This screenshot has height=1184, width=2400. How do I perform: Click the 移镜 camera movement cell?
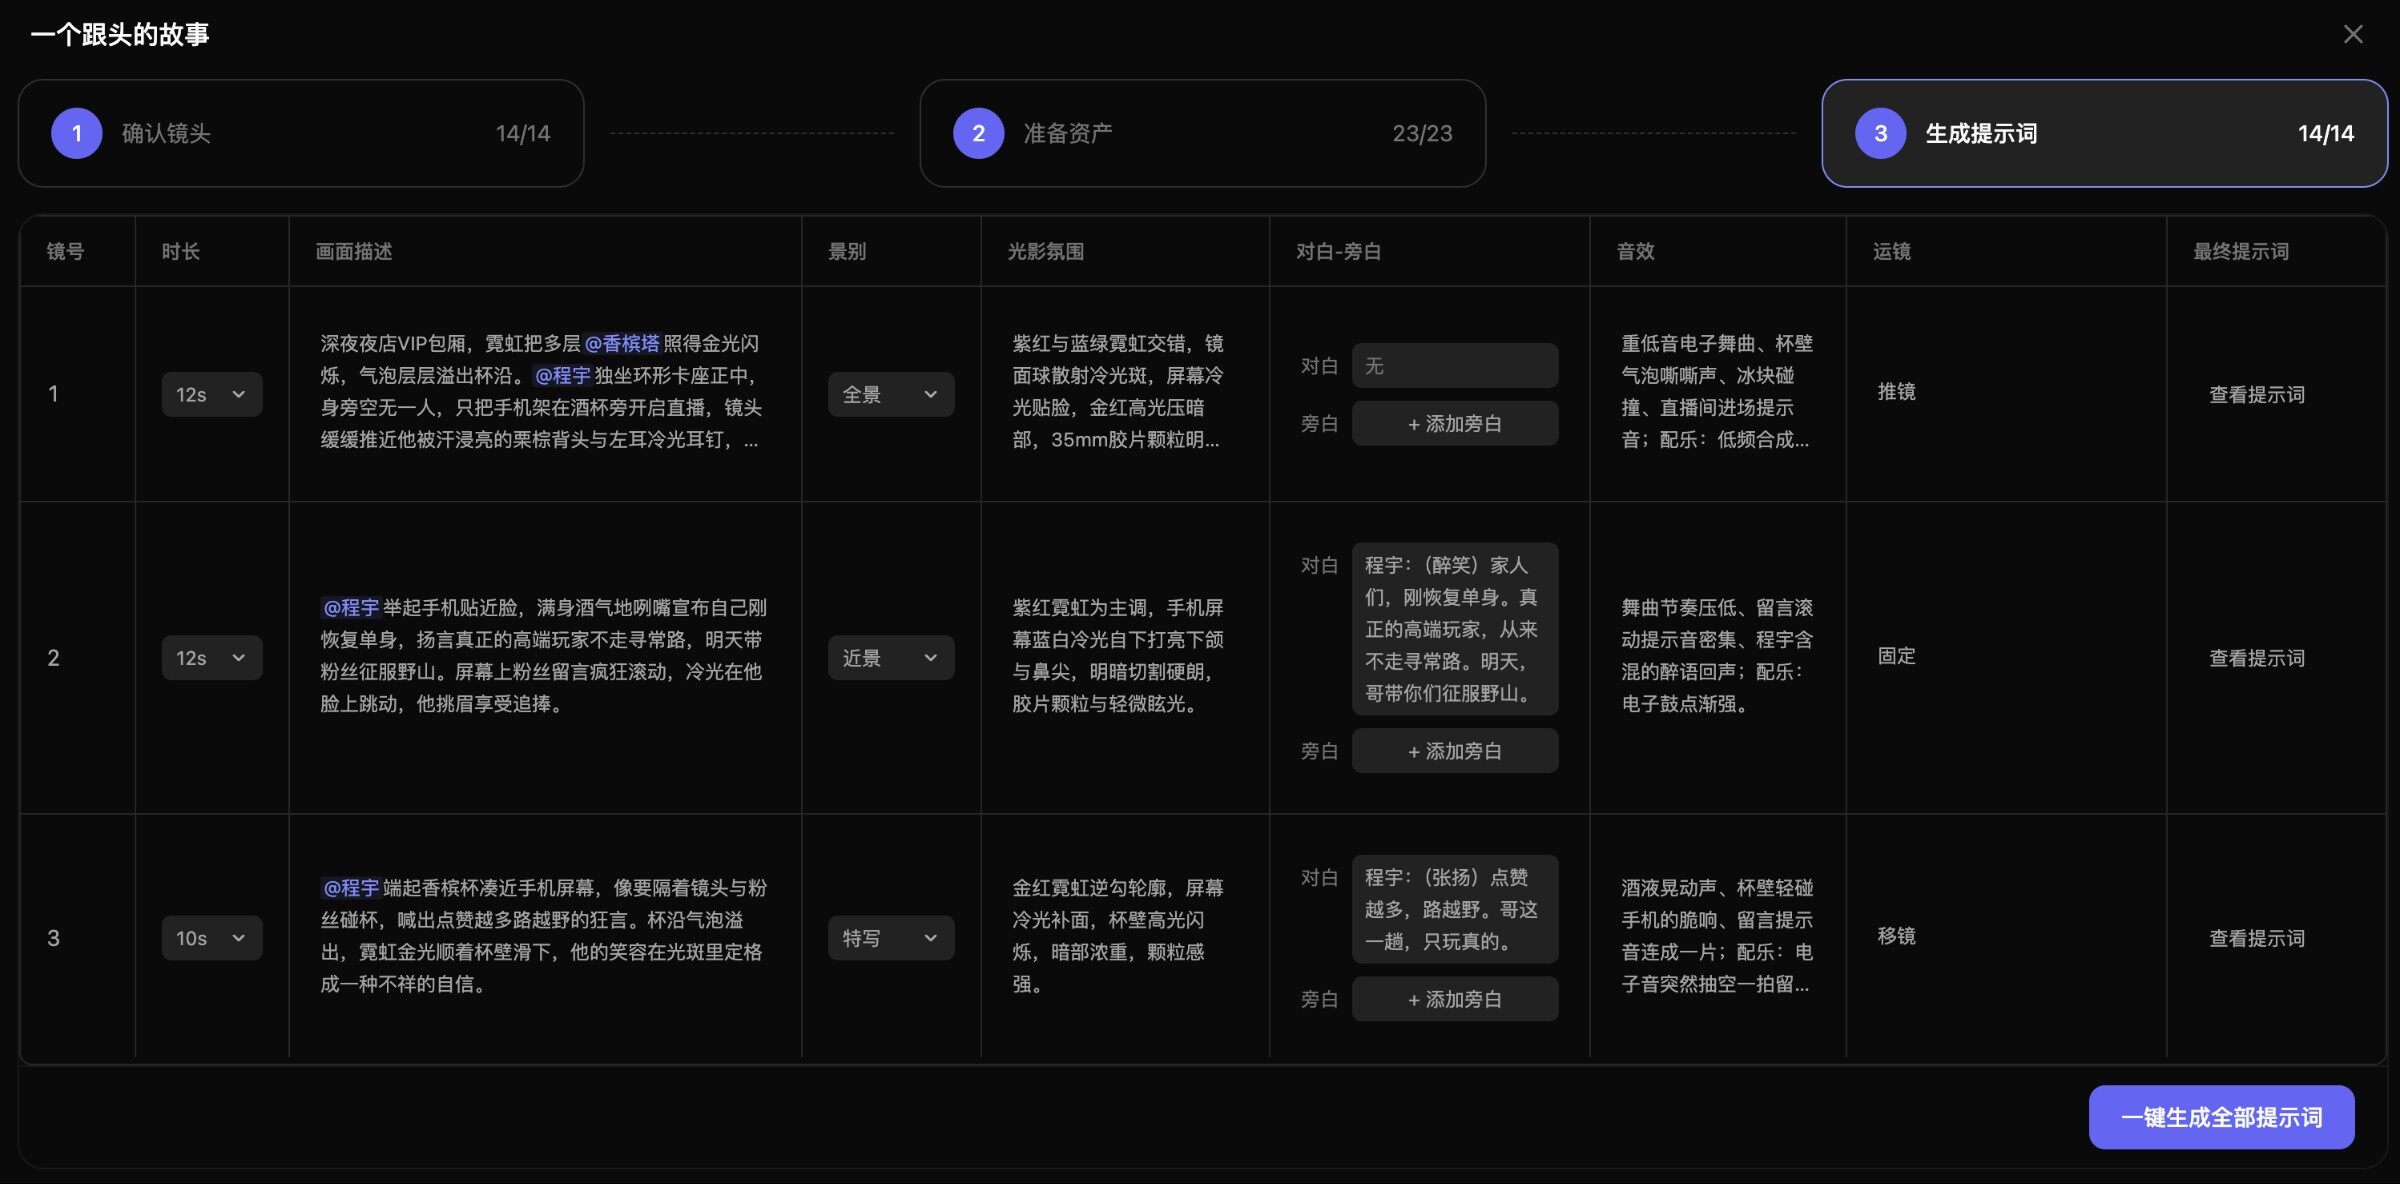point(1896,936)
